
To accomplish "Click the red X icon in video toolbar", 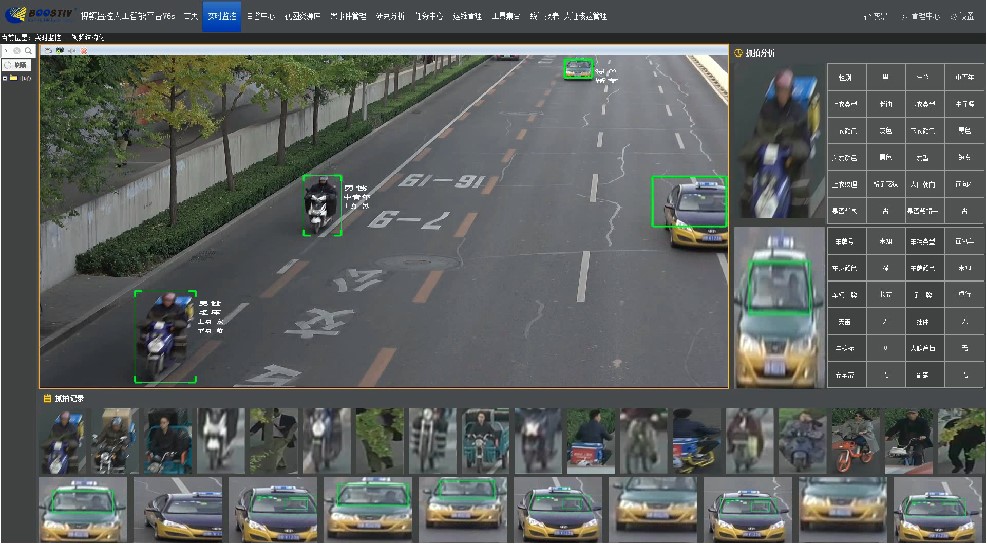I will [84, 50].
